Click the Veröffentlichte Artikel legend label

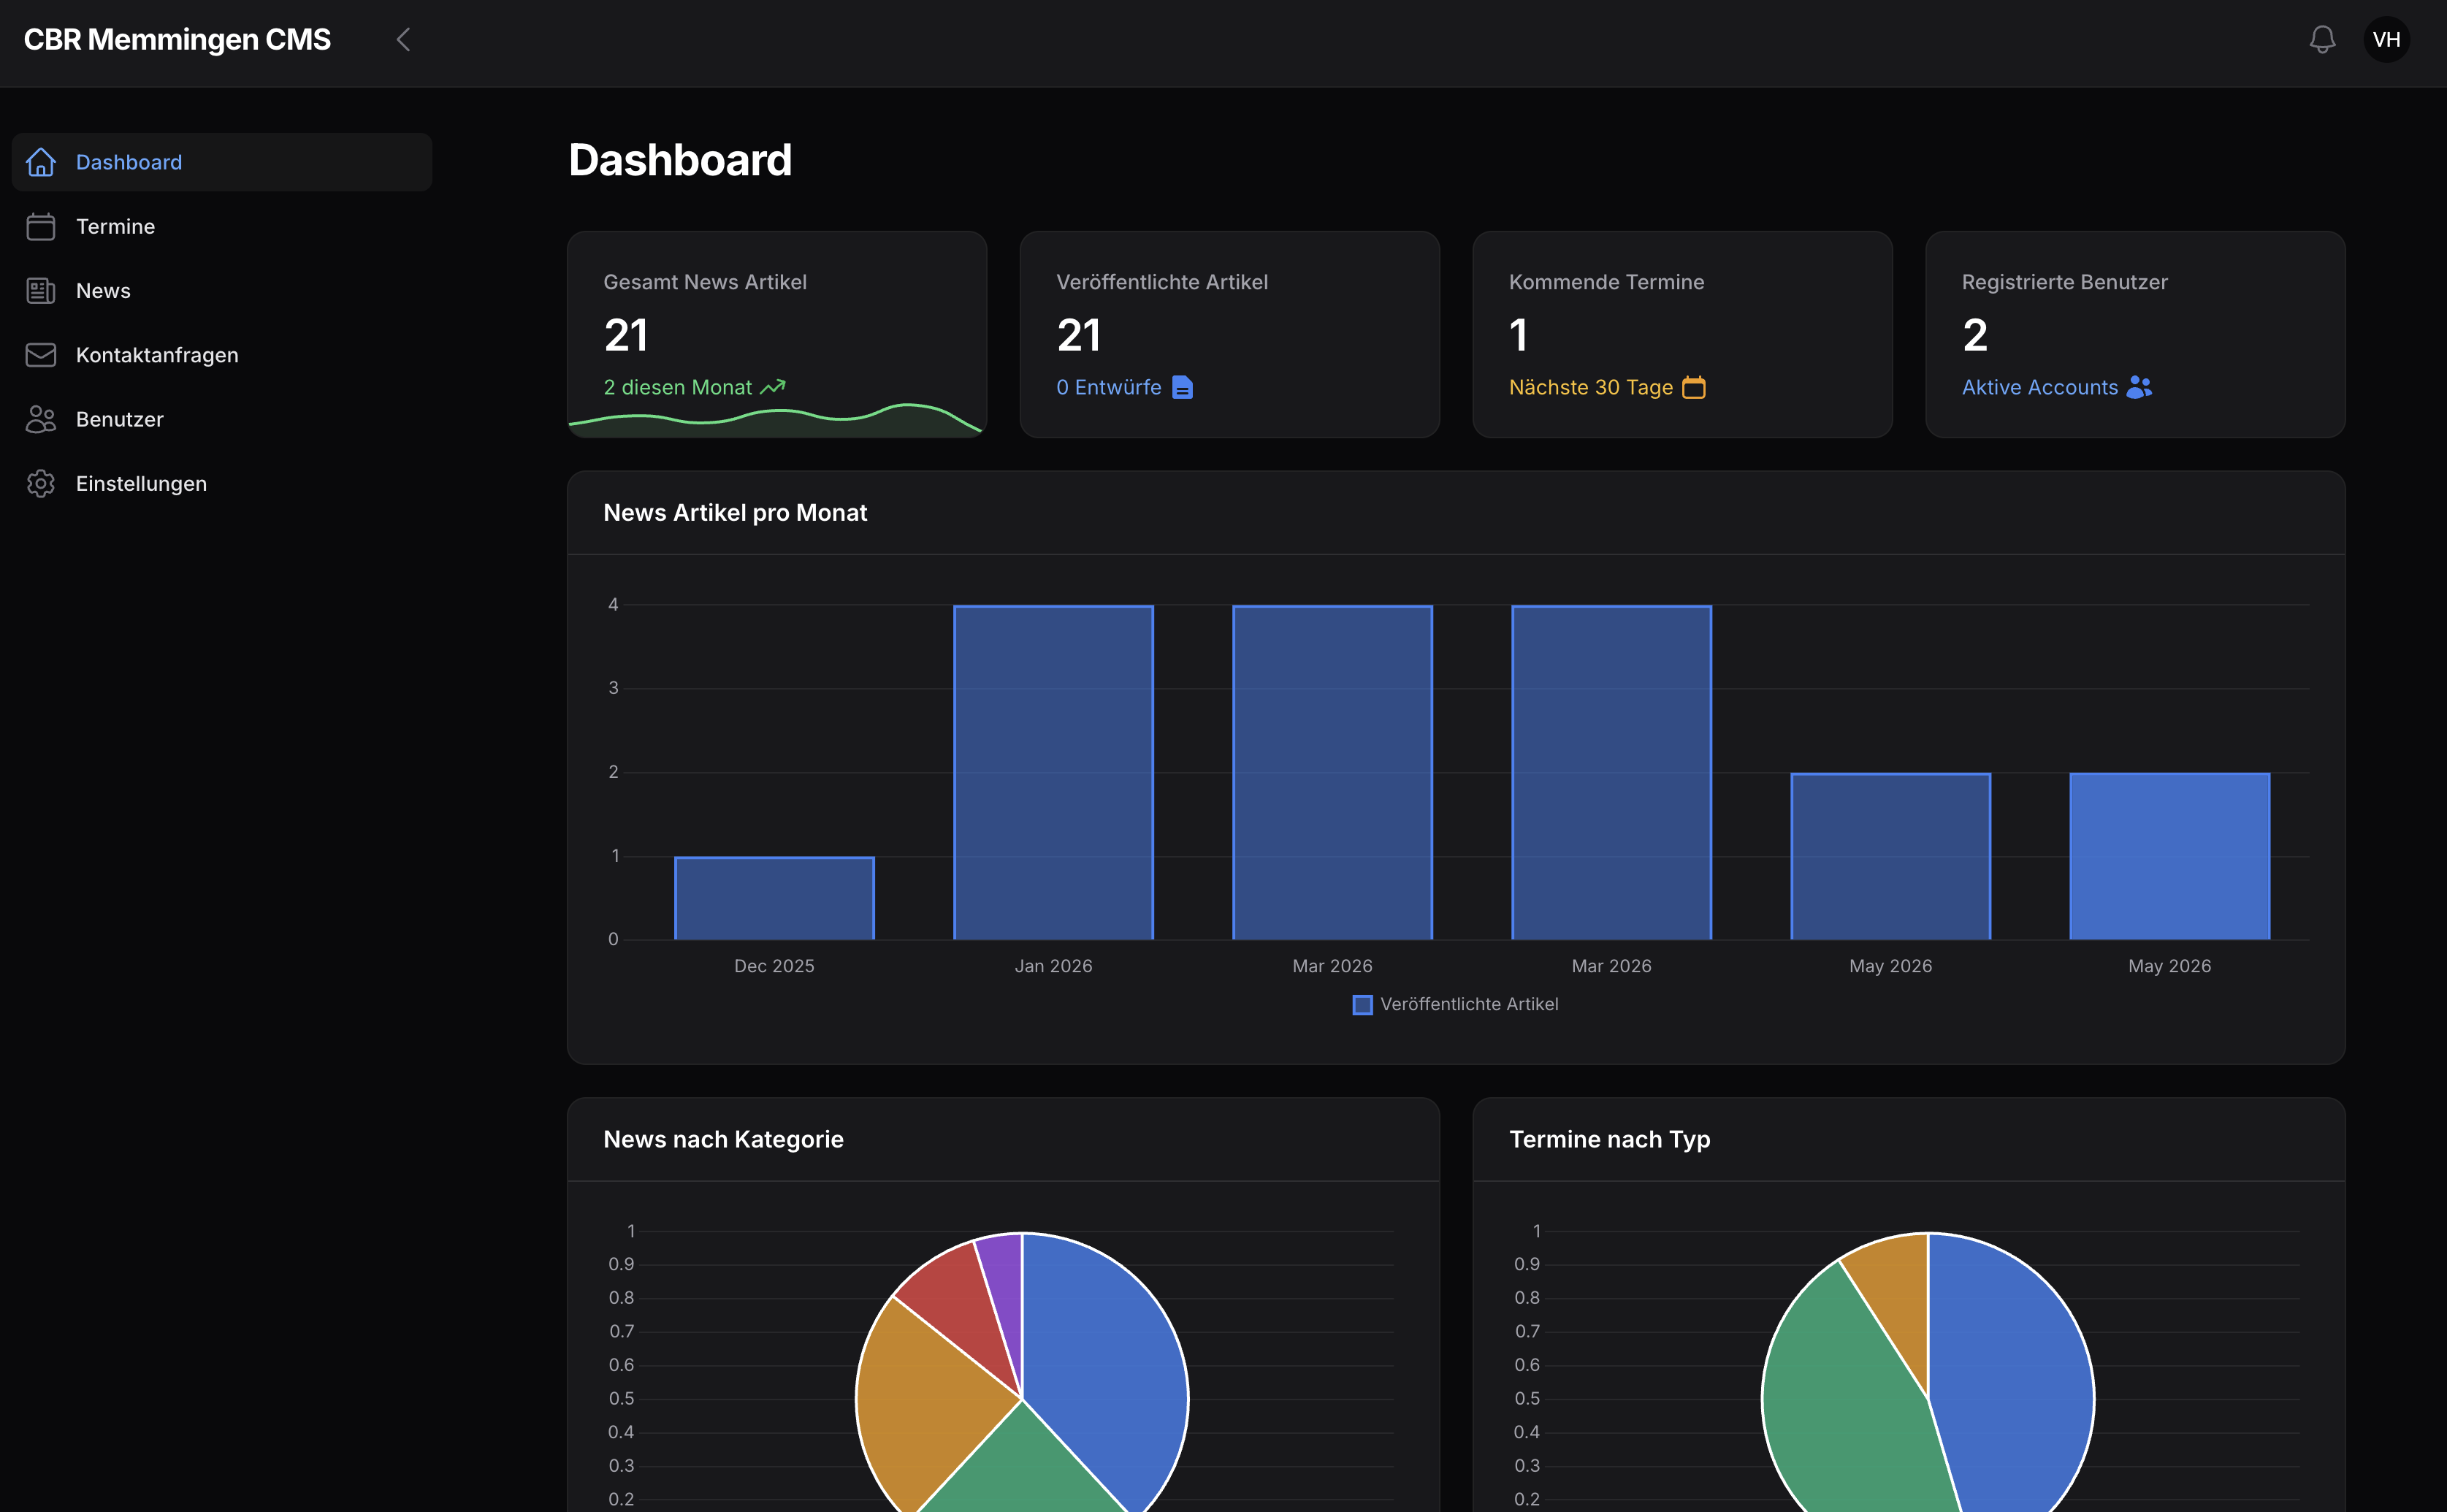(x=1469, y=1004)
